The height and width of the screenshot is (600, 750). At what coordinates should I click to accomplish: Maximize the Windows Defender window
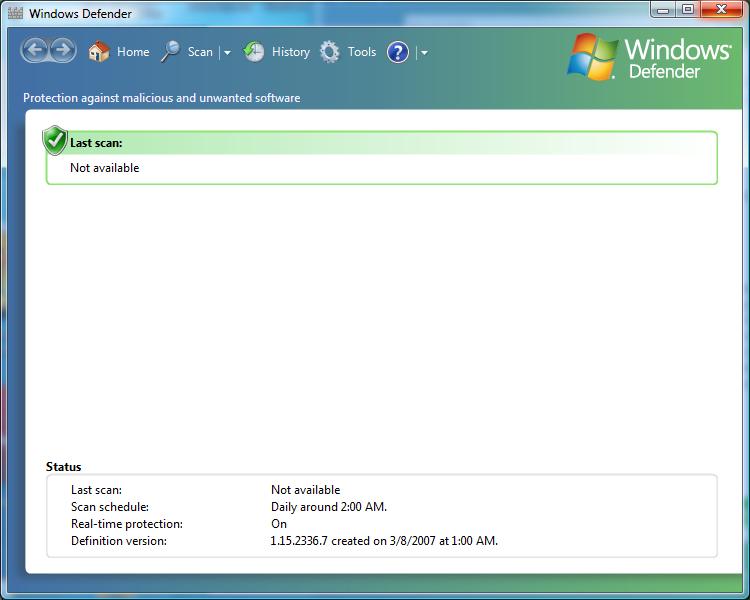point(688,10)
